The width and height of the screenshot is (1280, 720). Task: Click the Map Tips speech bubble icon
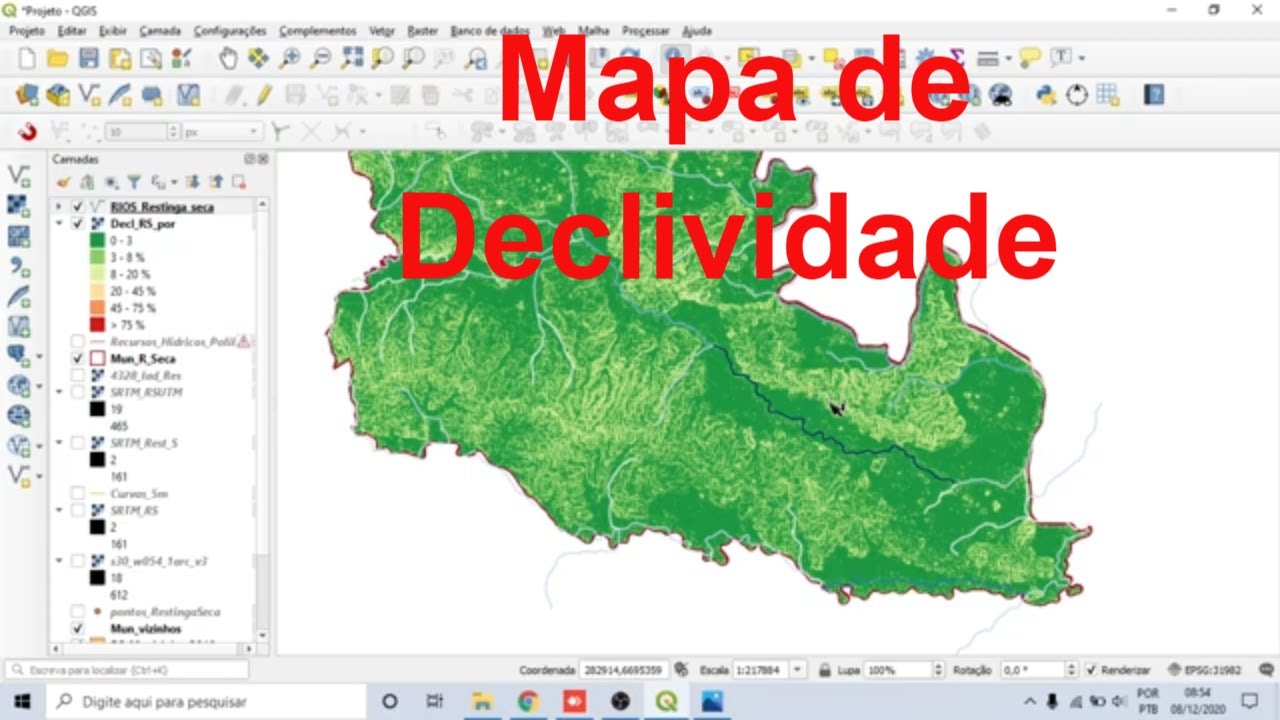point(1030,58)
